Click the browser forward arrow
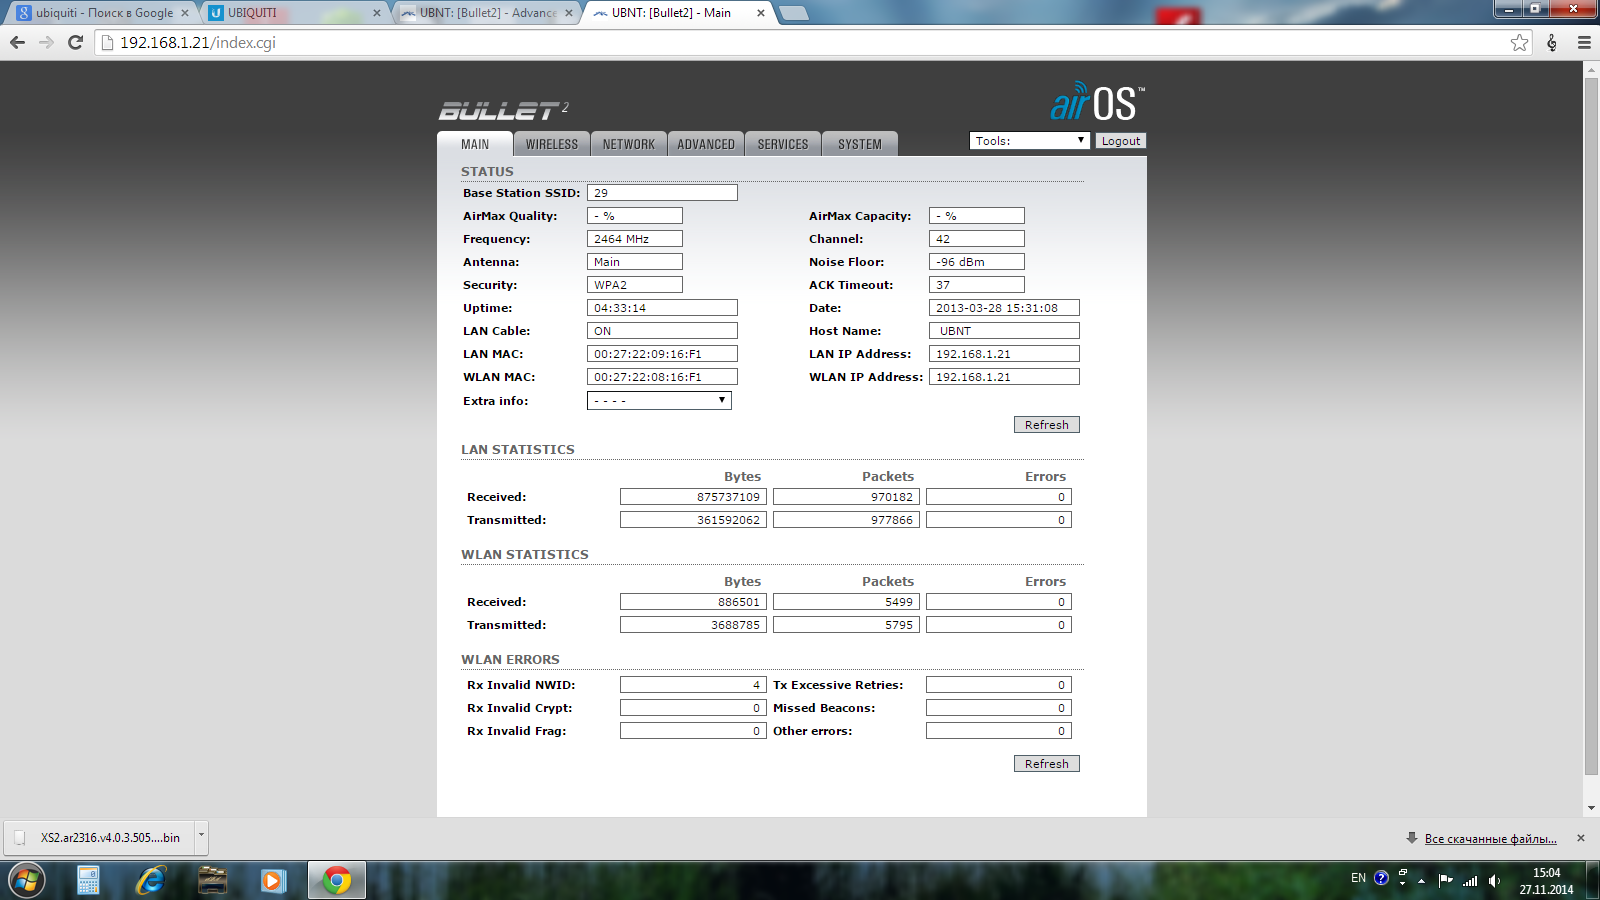 click(46, 42)
